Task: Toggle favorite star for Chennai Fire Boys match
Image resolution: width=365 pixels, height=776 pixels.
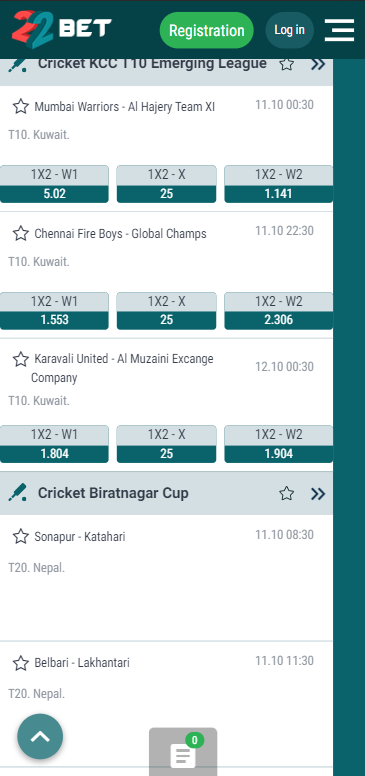Action: coord(20,233)
